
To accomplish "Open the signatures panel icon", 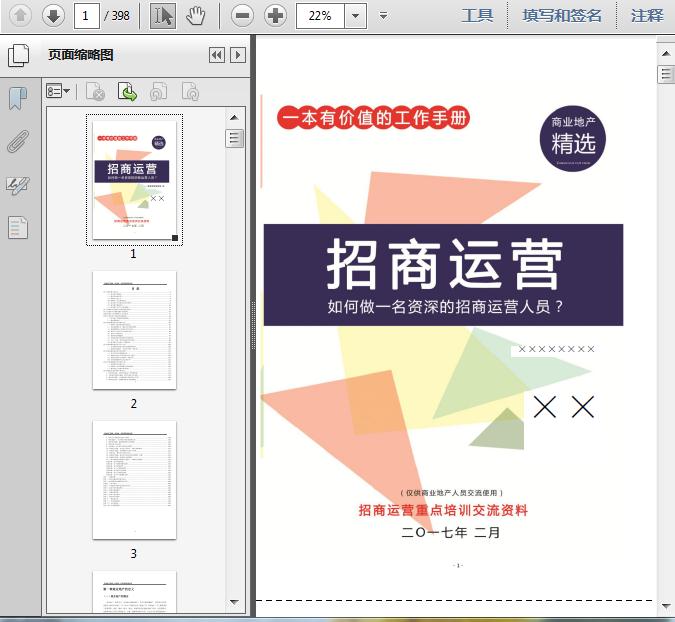I will click(18, 186).
